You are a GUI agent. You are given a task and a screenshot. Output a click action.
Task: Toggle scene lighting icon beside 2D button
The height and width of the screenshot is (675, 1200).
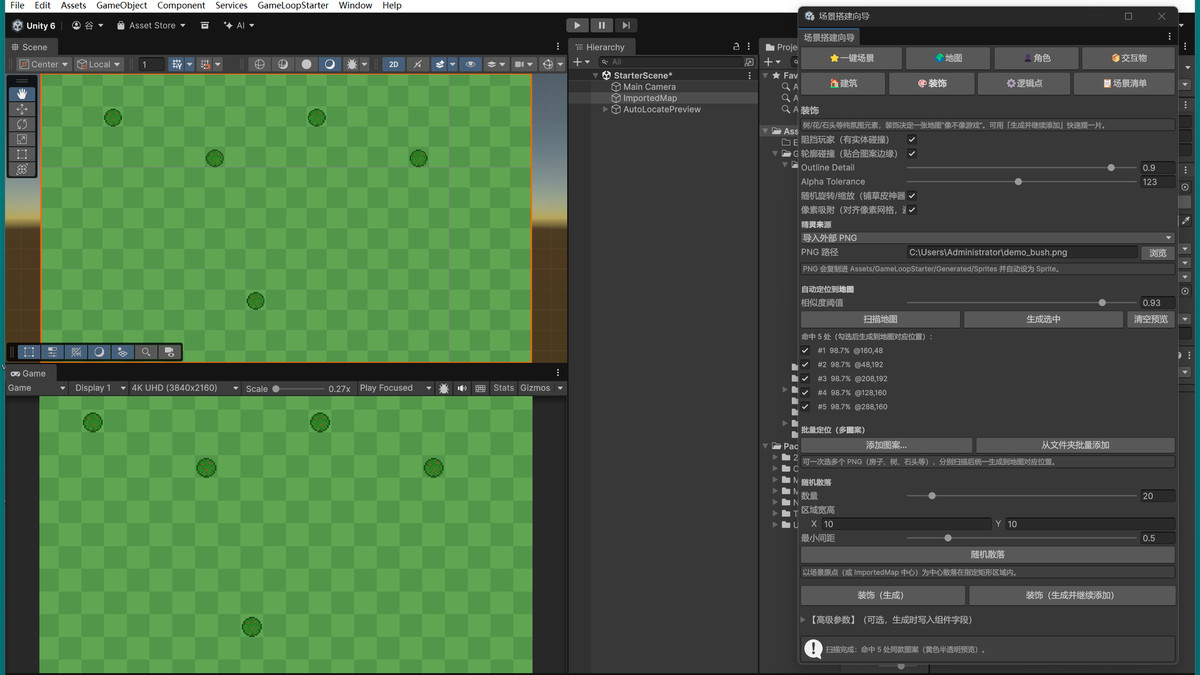tap(417, 64)
